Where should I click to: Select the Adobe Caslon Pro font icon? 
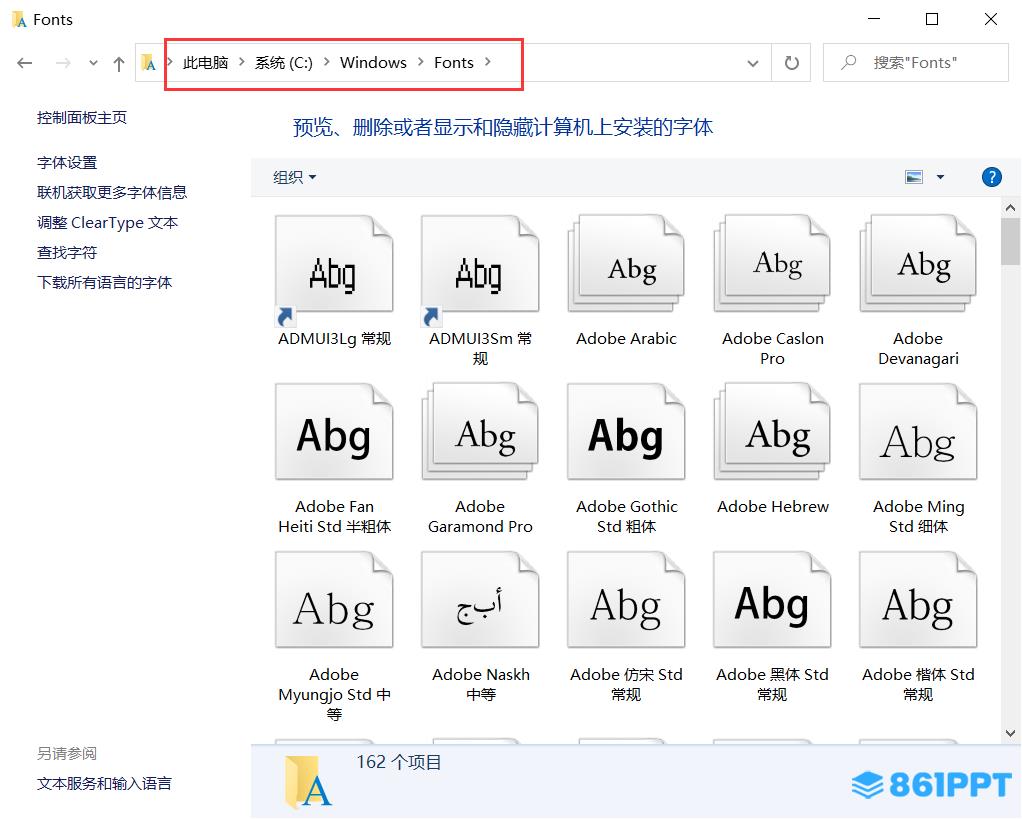[x=772, y=263]
